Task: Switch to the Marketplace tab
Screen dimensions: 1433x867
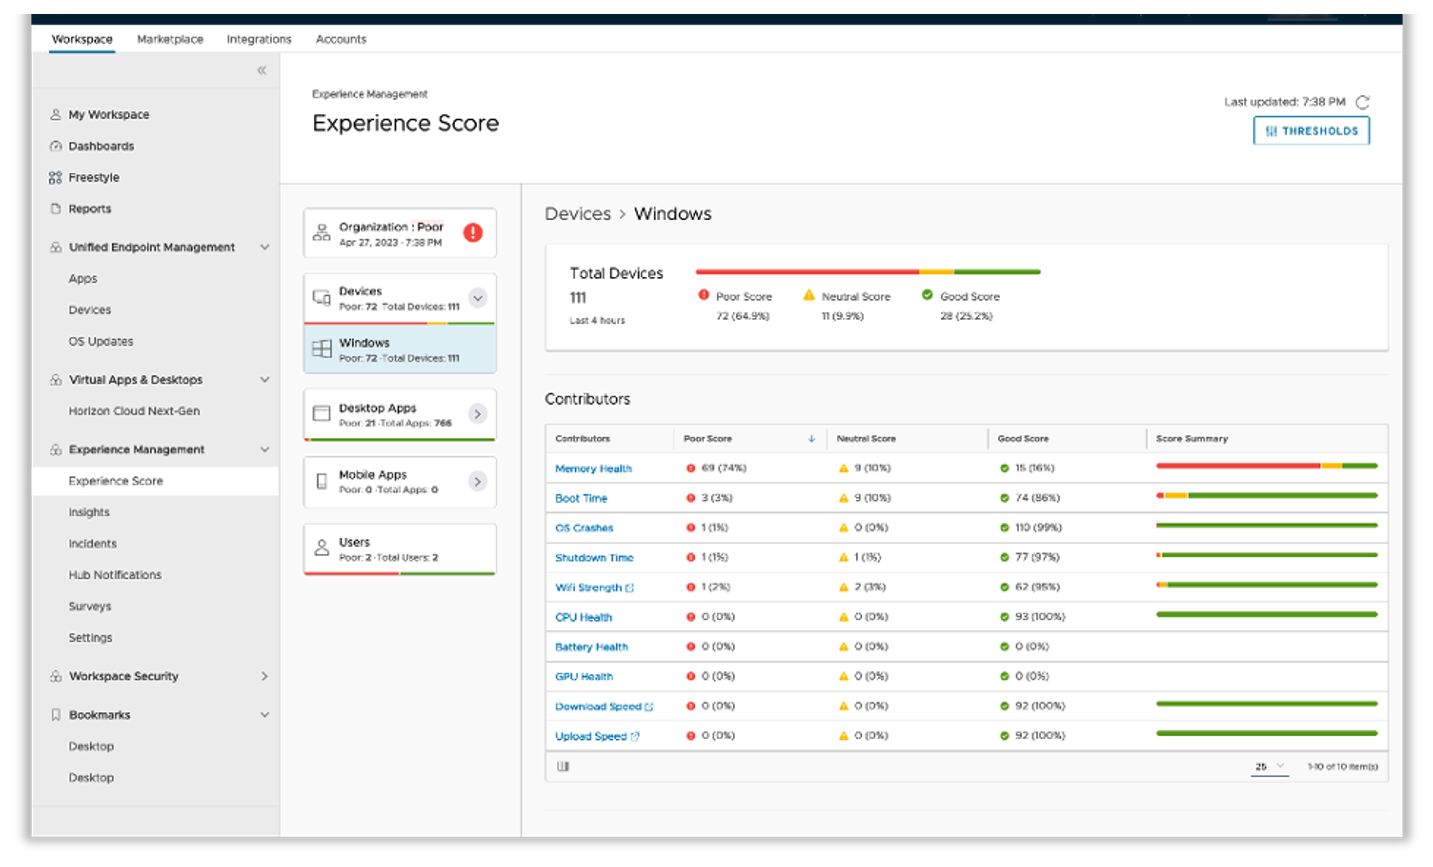Action: pyautogui.click(x=170, y=39)
